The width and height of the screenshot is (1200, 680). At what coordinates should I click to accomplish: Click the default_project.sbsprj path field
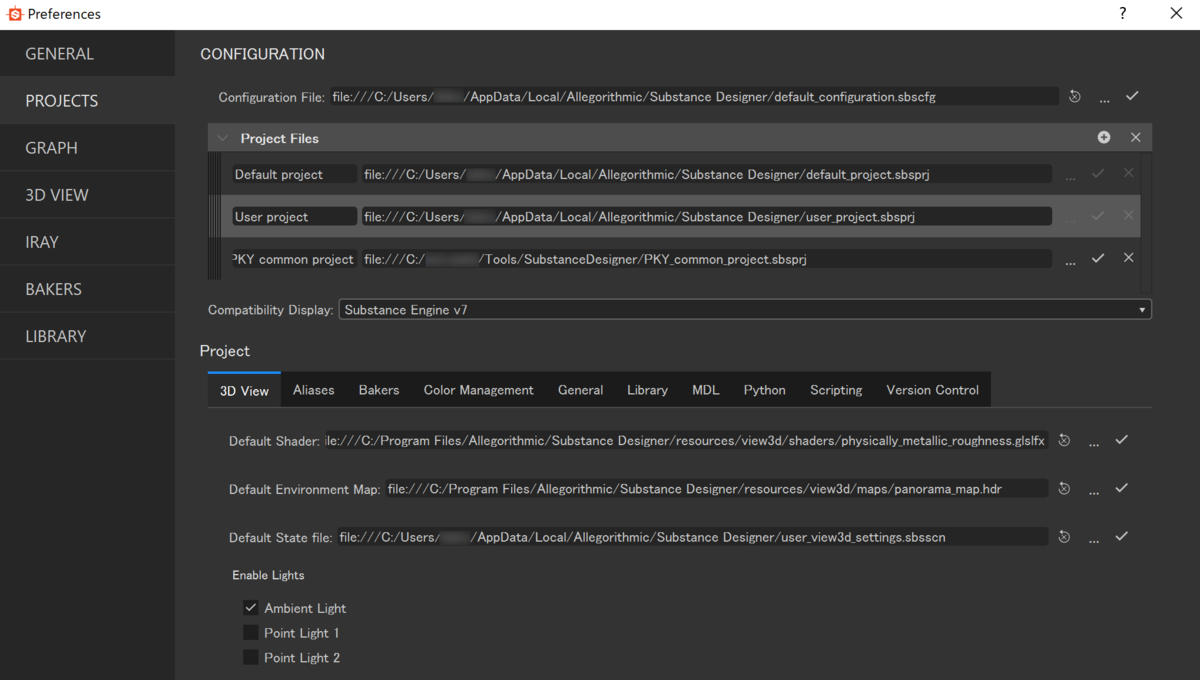[706, 174]
